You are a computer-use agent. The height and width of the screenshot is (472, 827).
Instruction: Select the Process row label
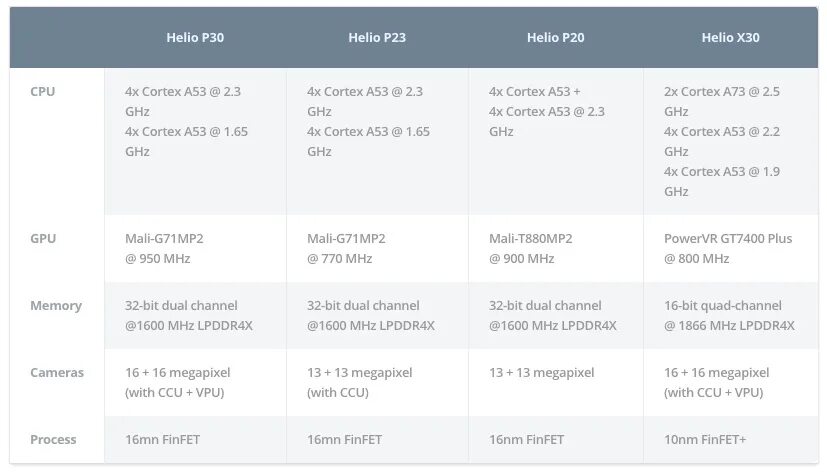(x=54, y=440)
